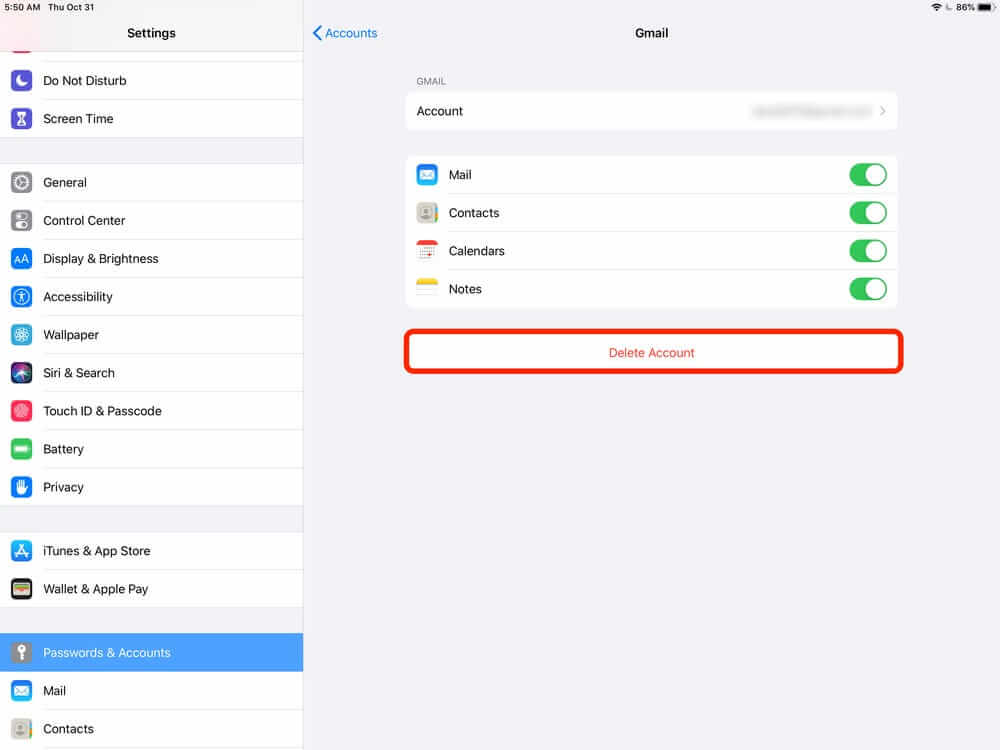Disable the Mail sync toggle
Screen dimensions: 1000x750
[867, 175]
